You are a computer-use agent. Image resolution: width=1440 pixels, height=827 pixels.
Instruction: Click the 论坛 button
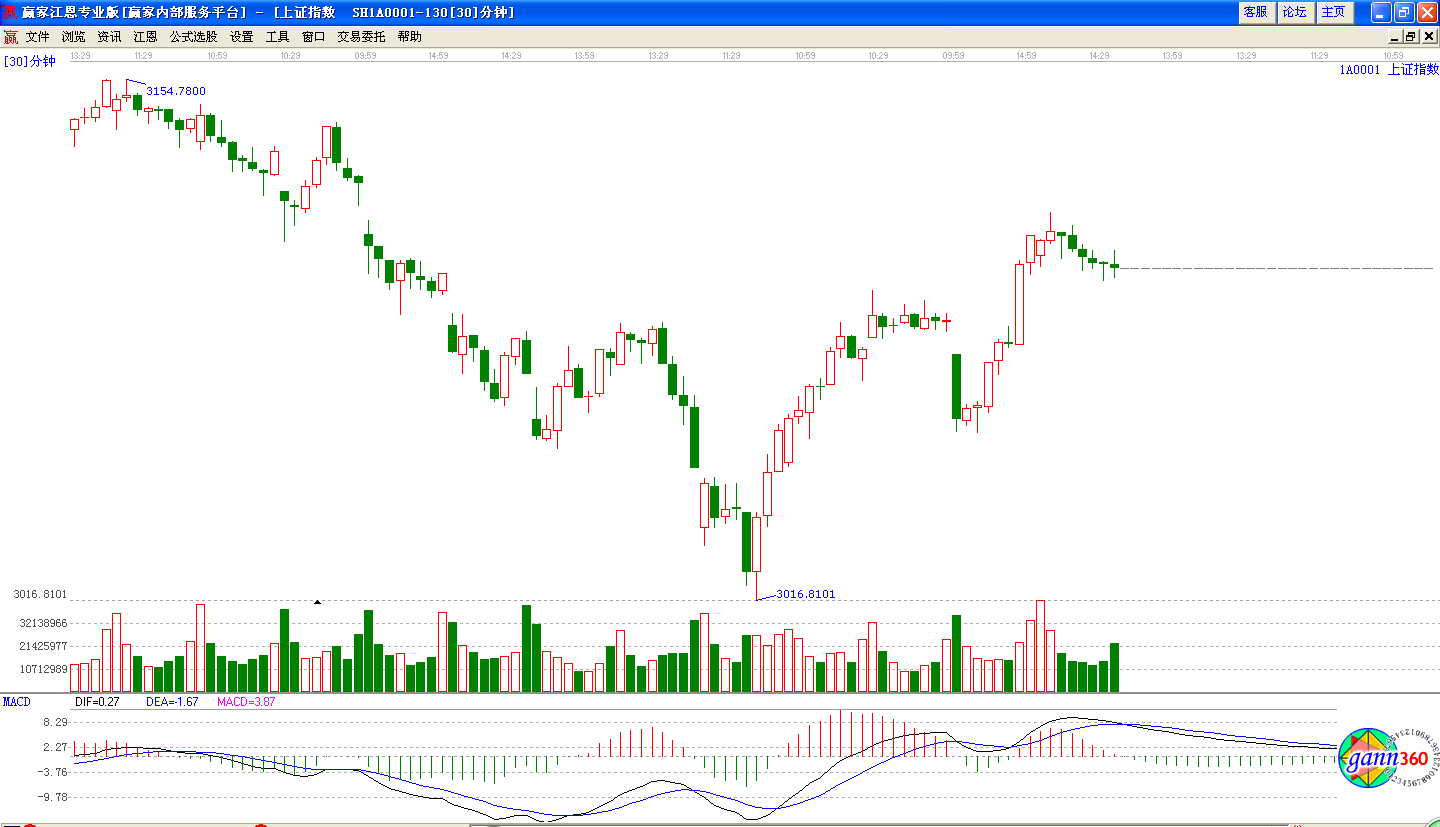click(x=1294, y=12)
